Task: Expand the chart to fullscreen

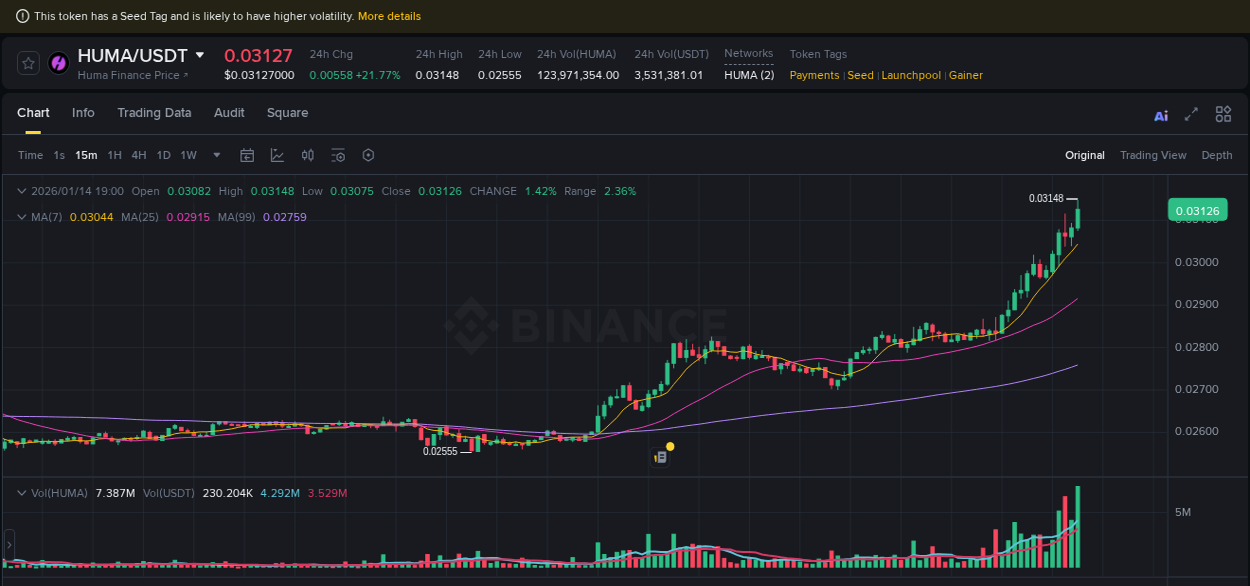Action: (1190, 114)
